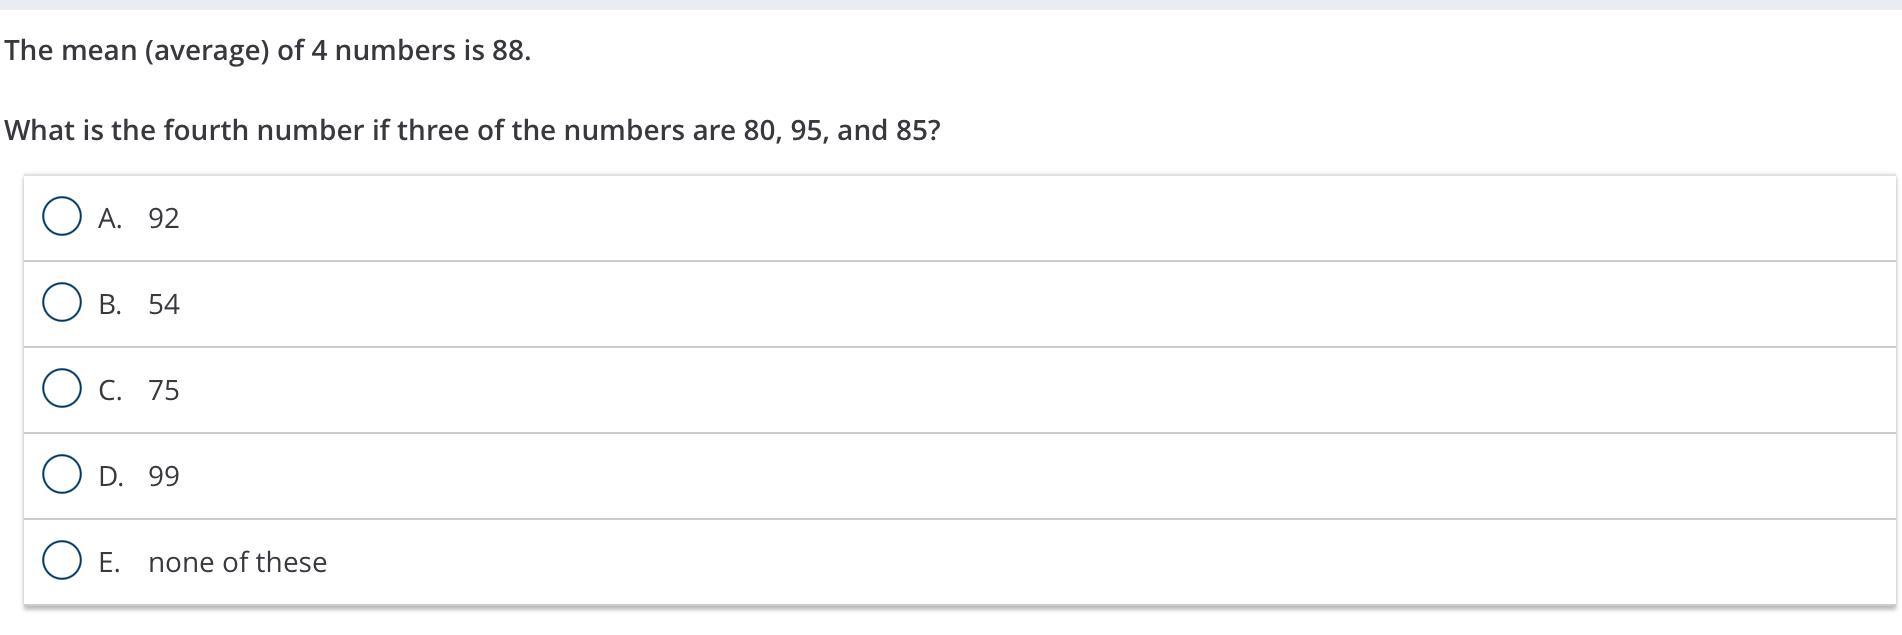Viewport: 1902px width, 635px height.
Task: Click the answer text 99
Action: 164,476
